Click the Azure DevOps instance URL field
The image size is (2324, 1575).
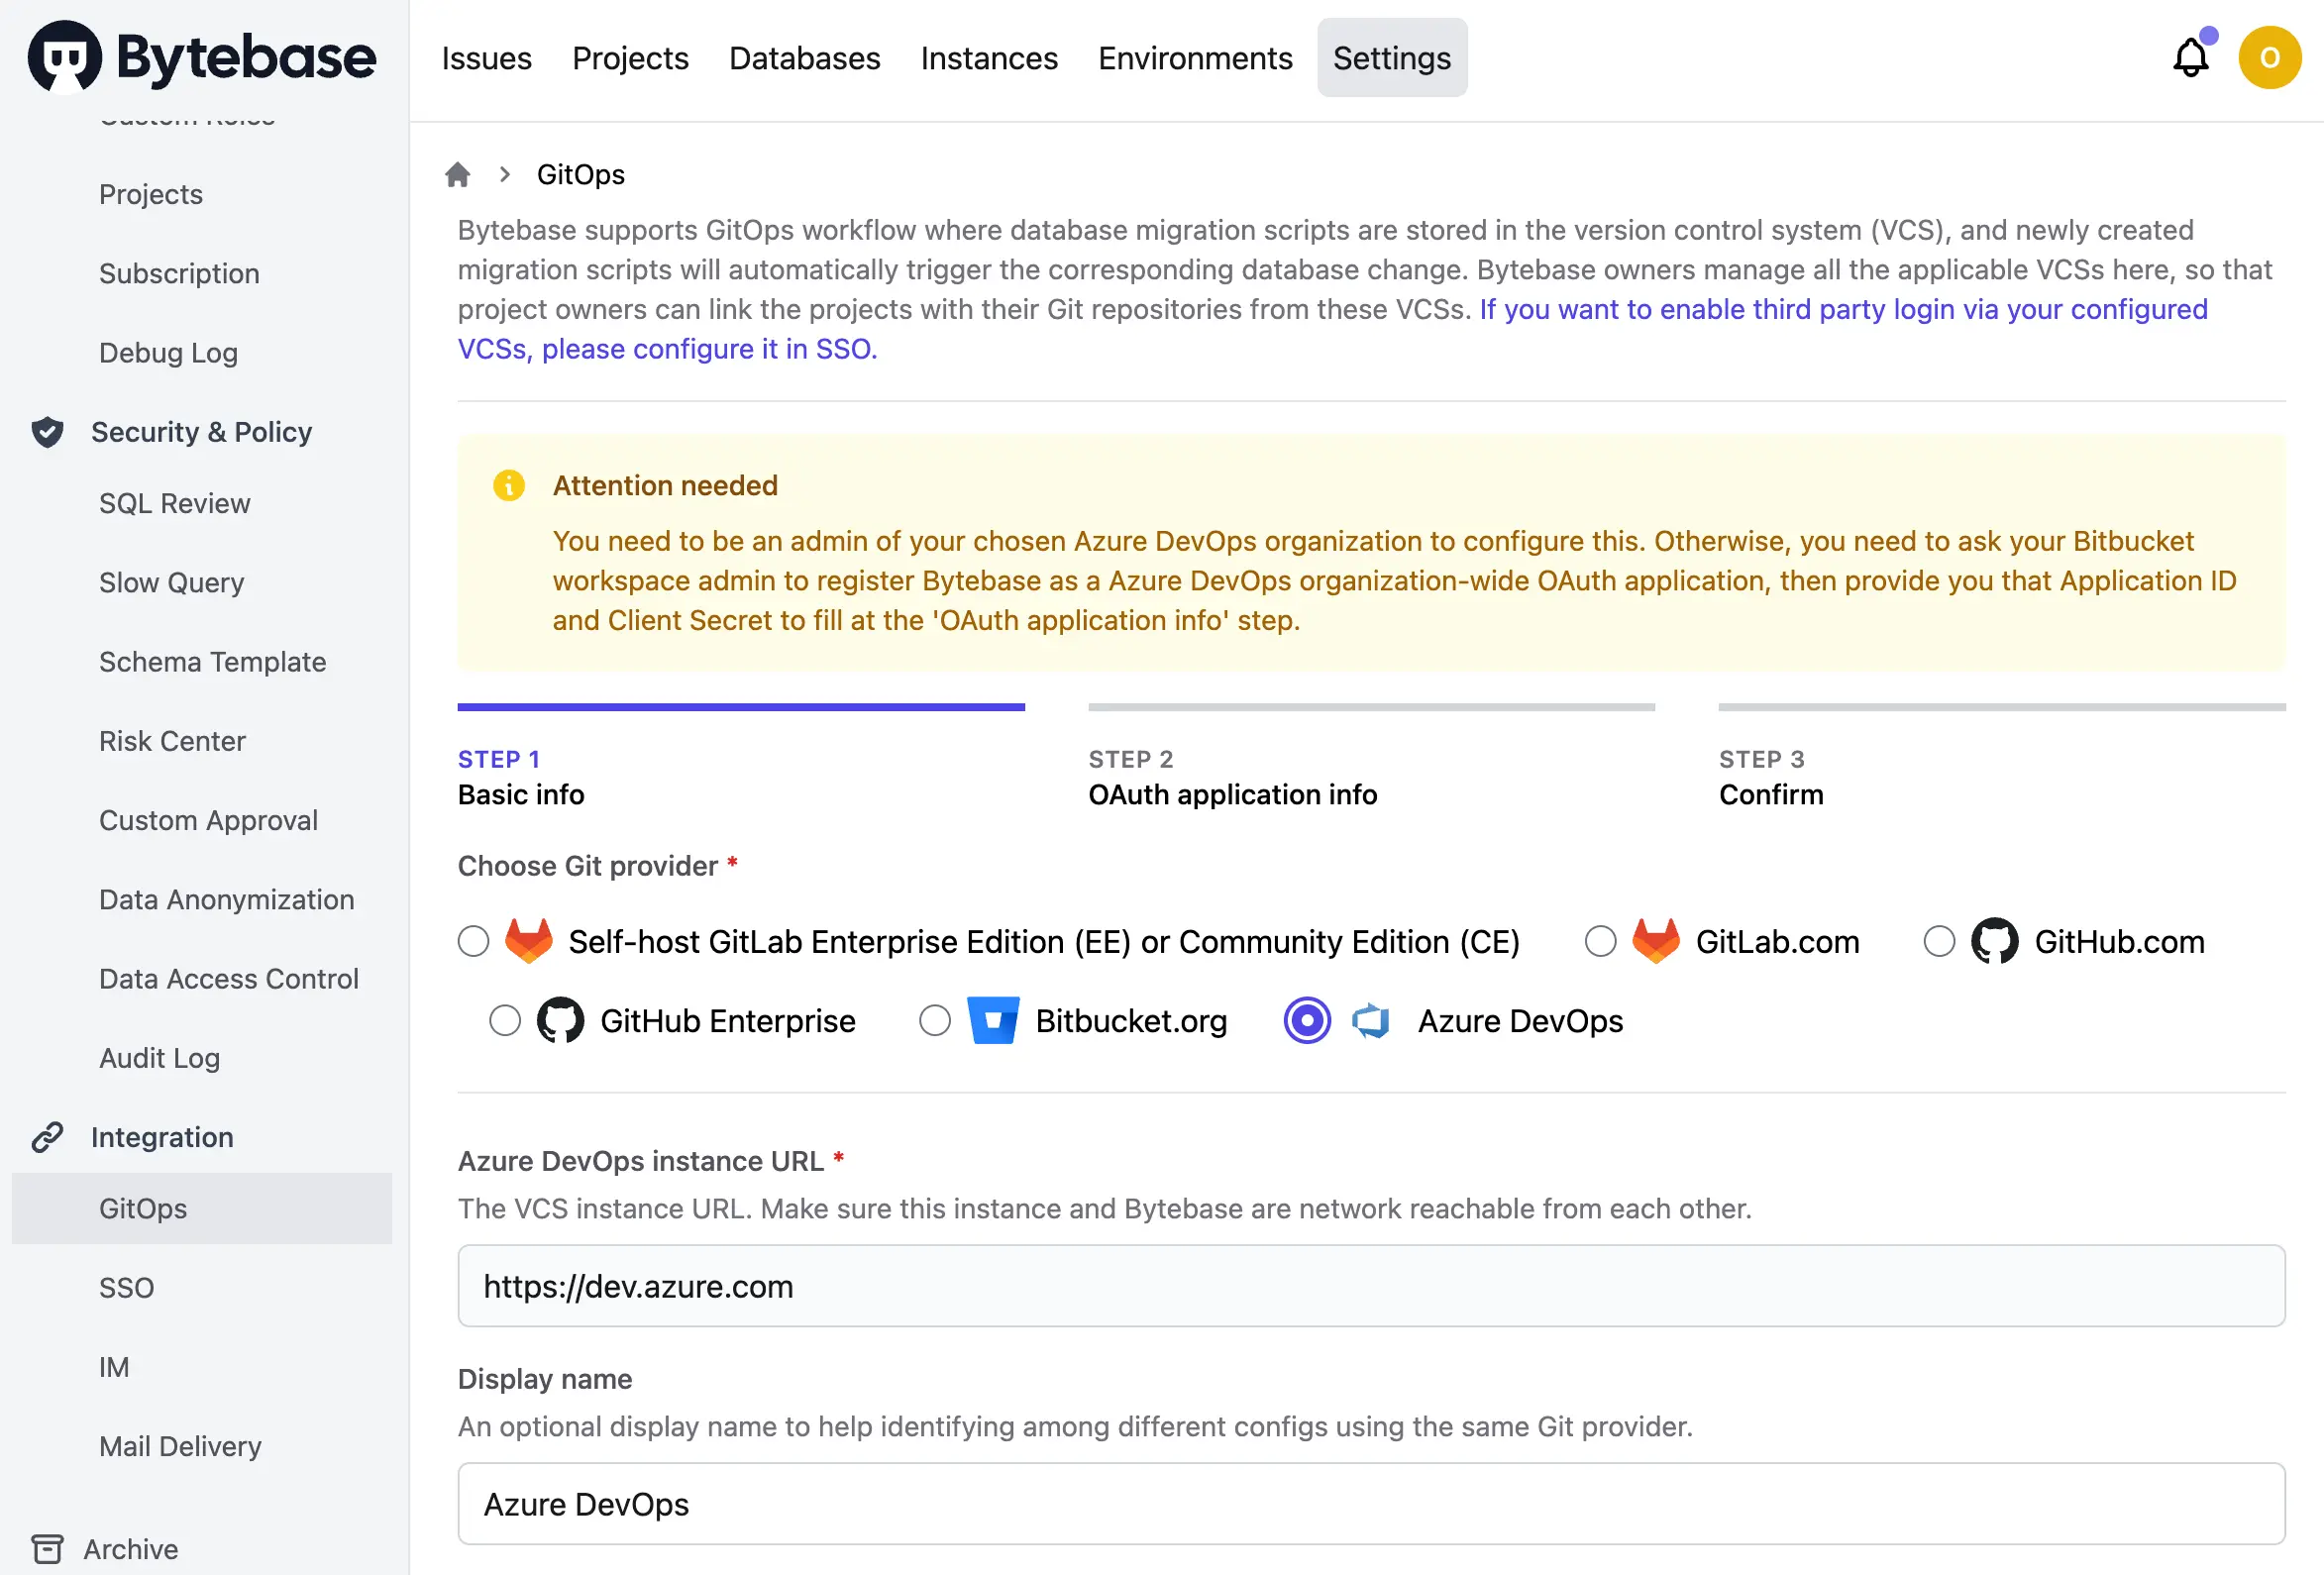point(1371,1286)
